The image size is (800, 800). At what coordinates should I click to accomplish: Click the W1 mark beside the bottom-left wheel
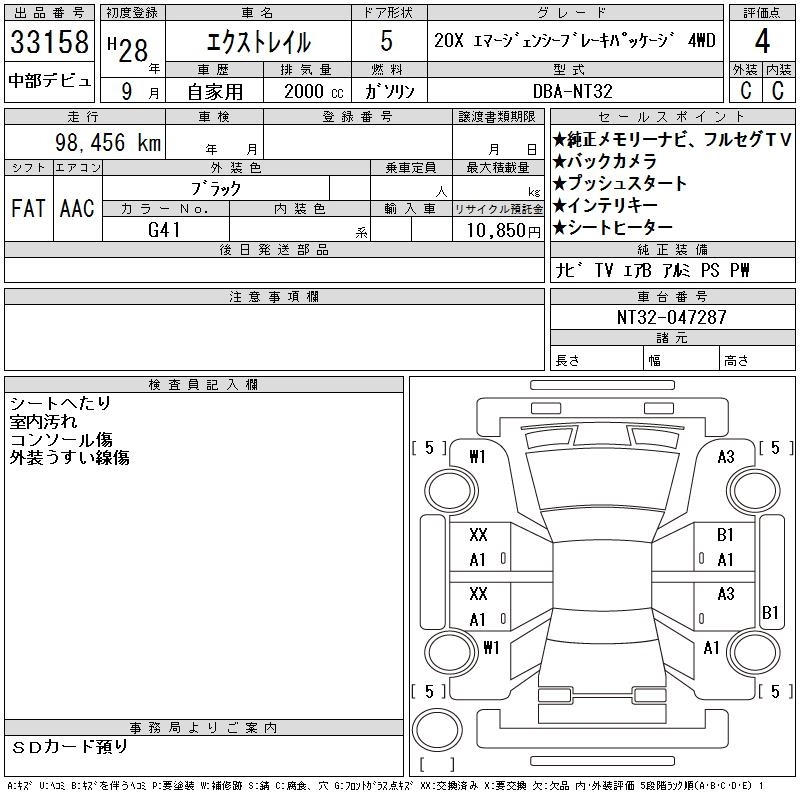pos(491,648)
